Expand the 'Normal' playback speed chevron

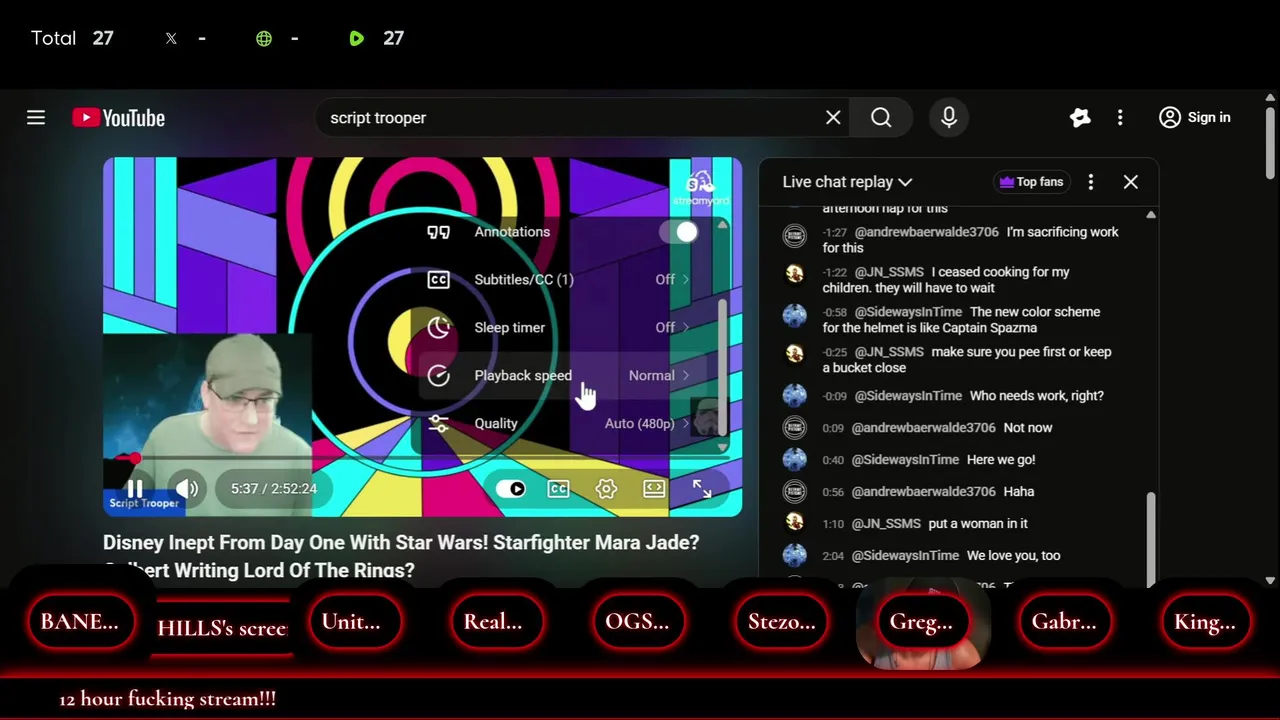tap(685, 376)
